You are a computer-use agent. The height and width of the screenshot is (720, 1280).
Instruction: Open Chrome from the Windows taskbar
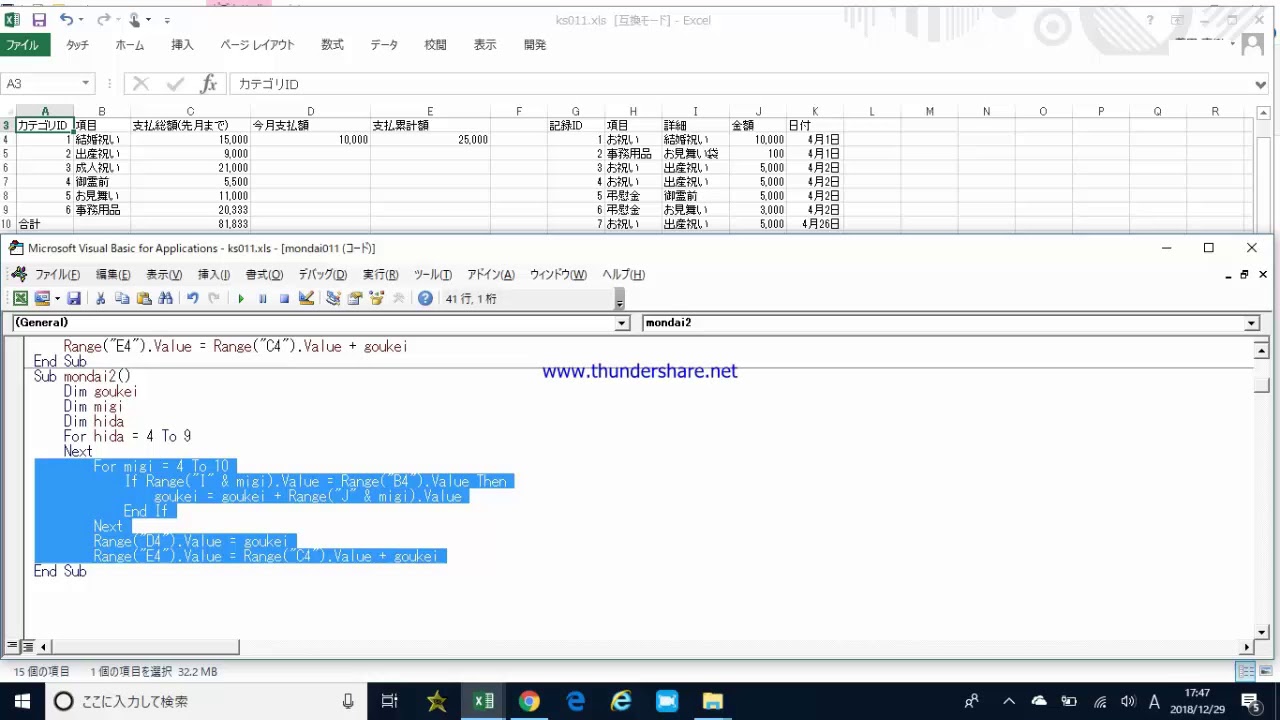coord(529,701)
